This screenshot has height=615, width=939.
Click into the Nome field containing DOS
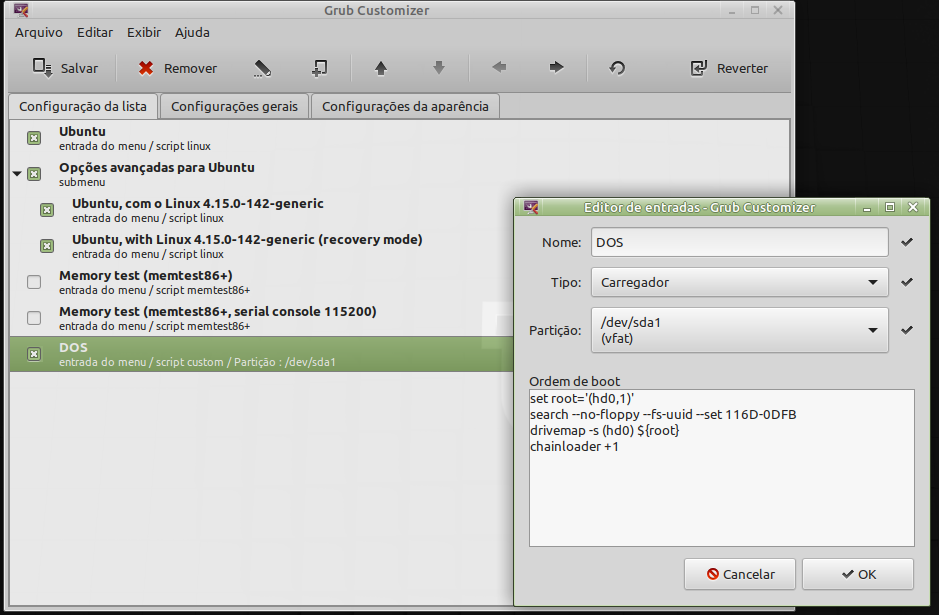pyautogui.click(x=740, y=242)
